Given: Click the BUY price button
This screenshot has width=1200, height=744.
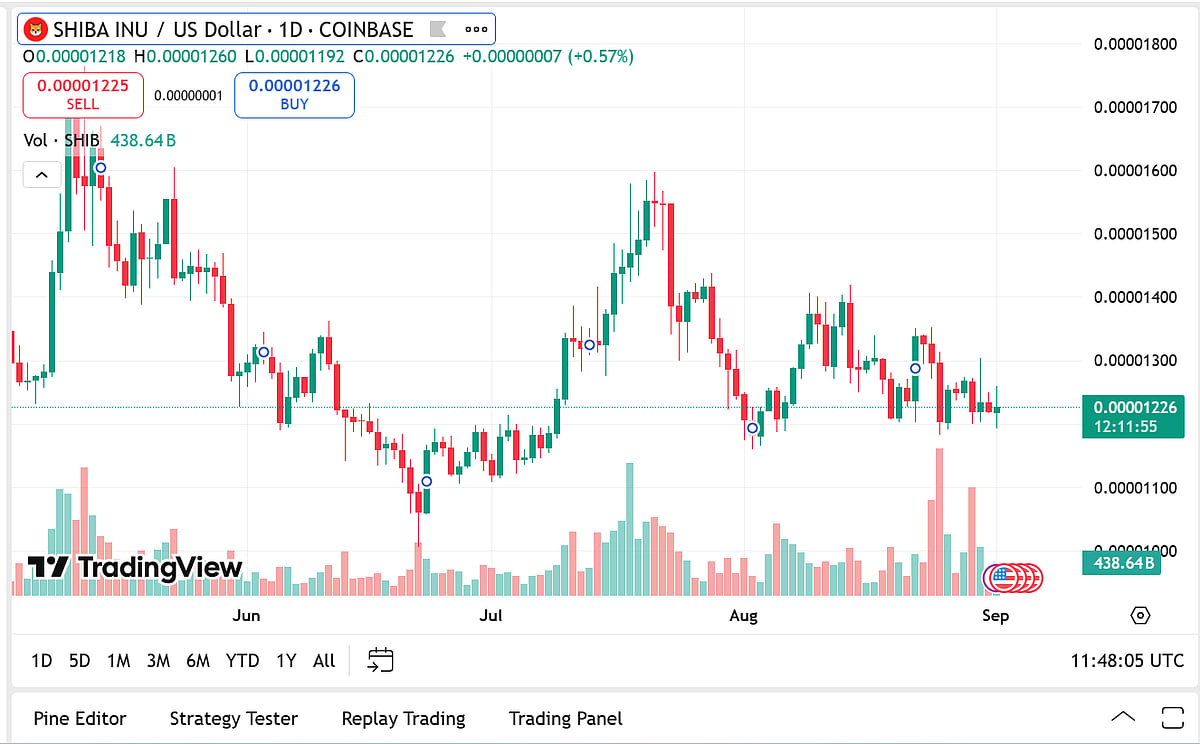Looking at the screenshot, I should (x=294, y=95).
